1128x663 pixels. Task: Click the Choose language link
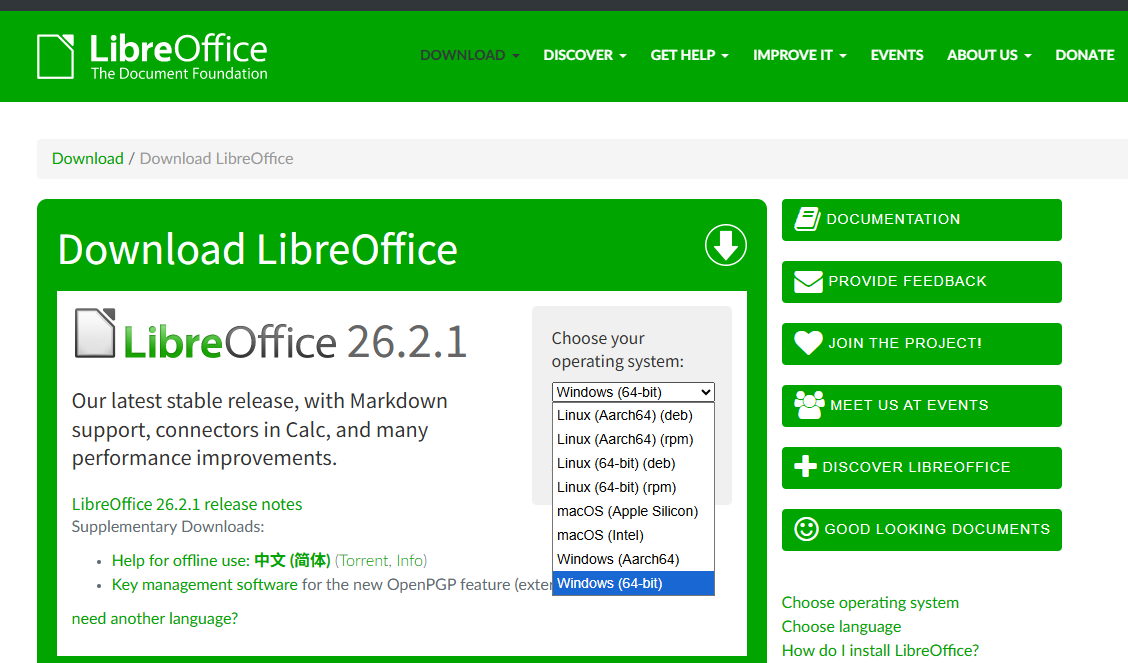[x=841, y=626]
